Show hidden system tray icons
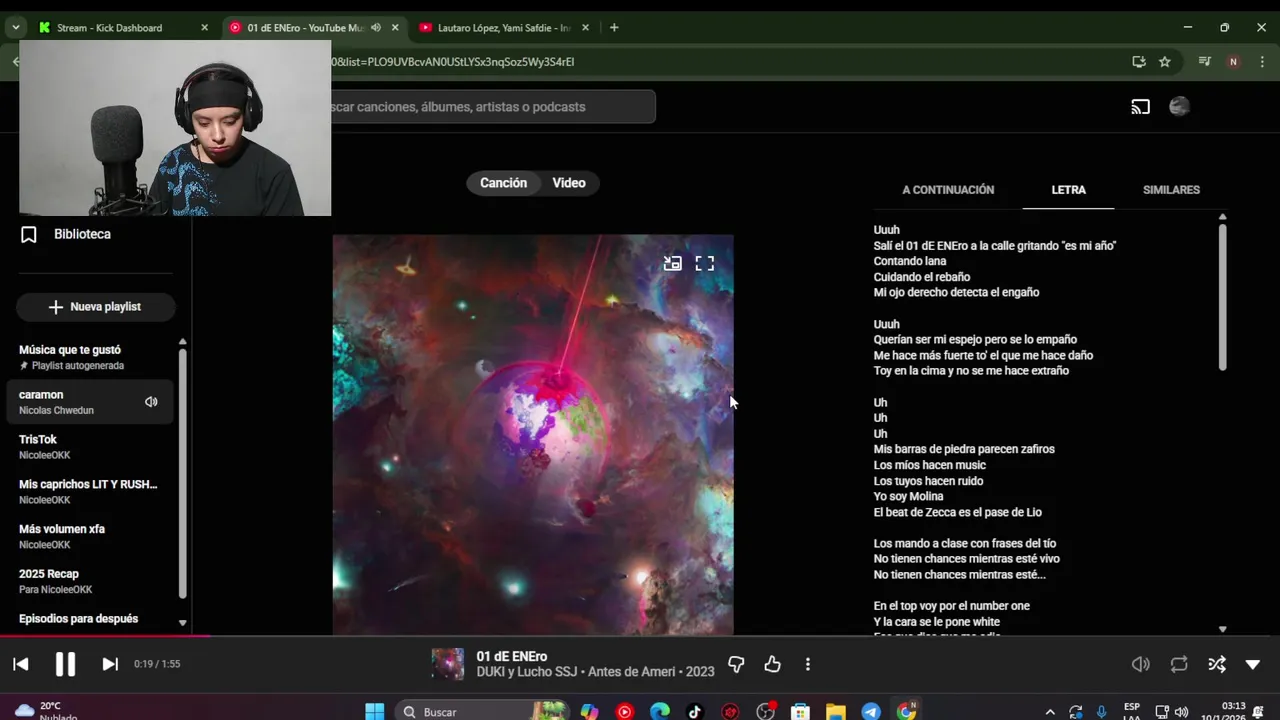 [1049, 712]
